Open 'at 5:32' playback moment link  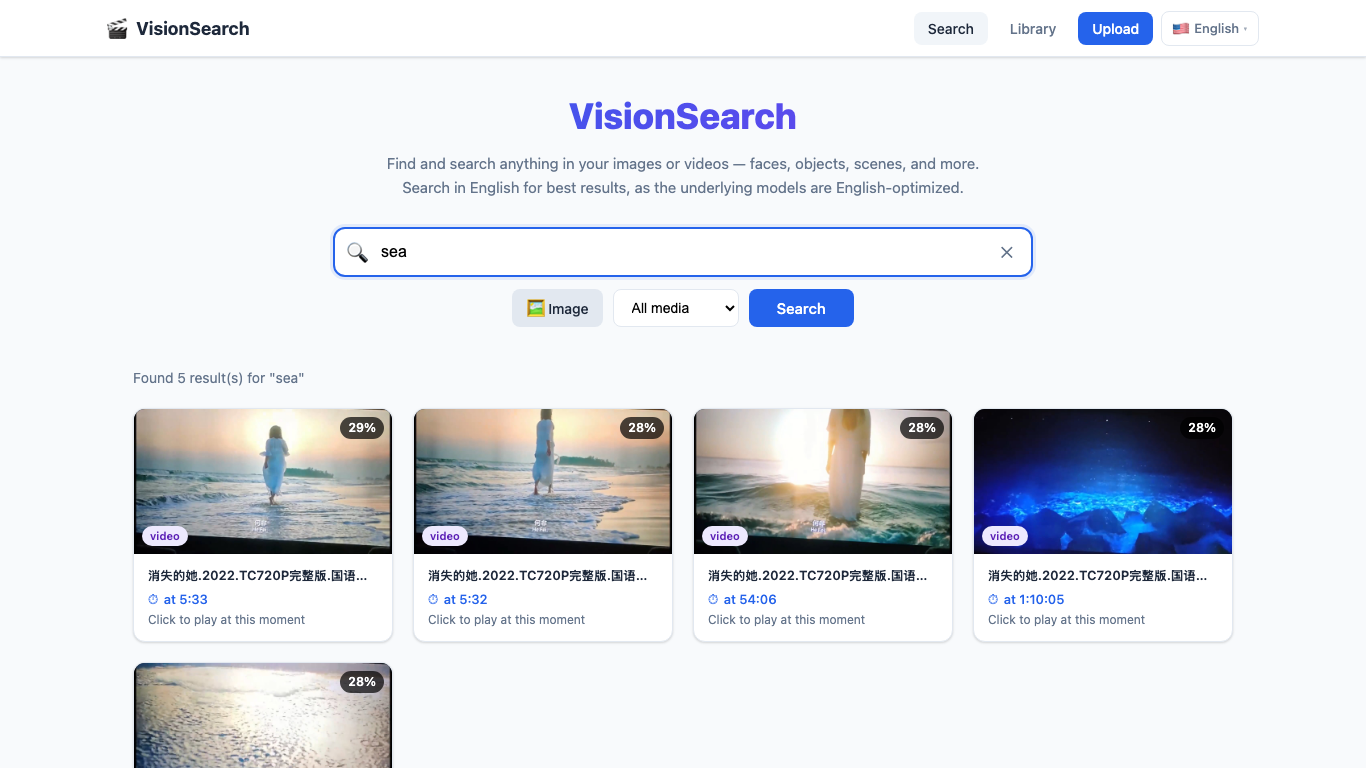tap(465, 599)
